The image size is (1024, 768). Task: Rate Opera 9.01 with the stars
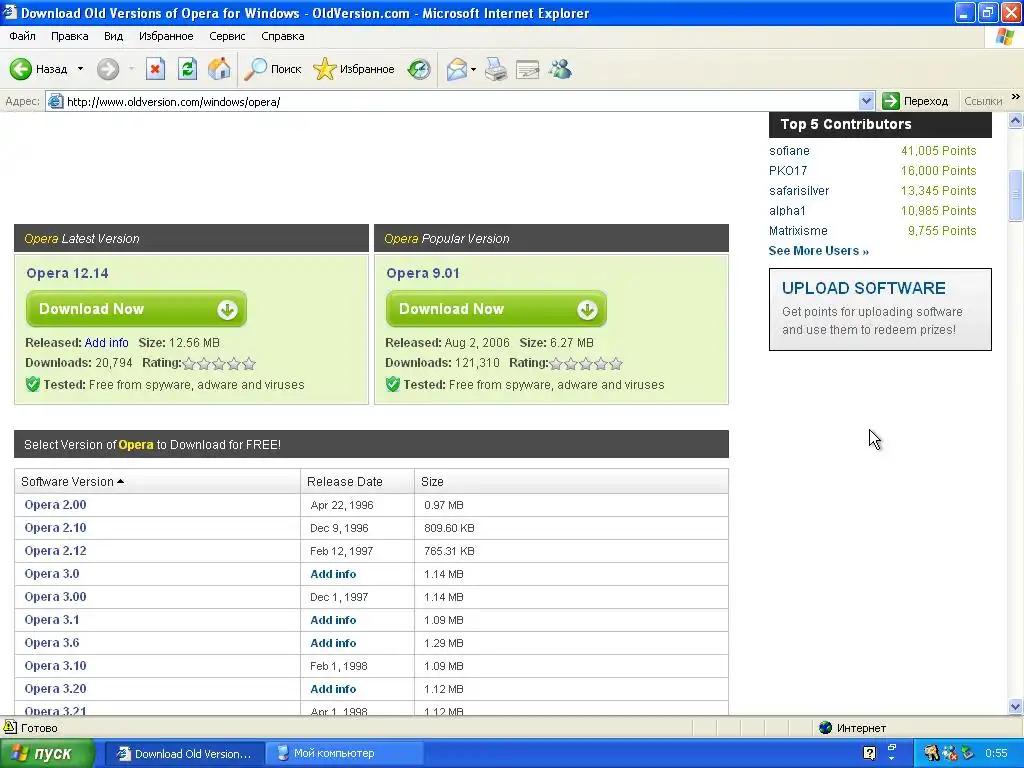click(586, 364)
